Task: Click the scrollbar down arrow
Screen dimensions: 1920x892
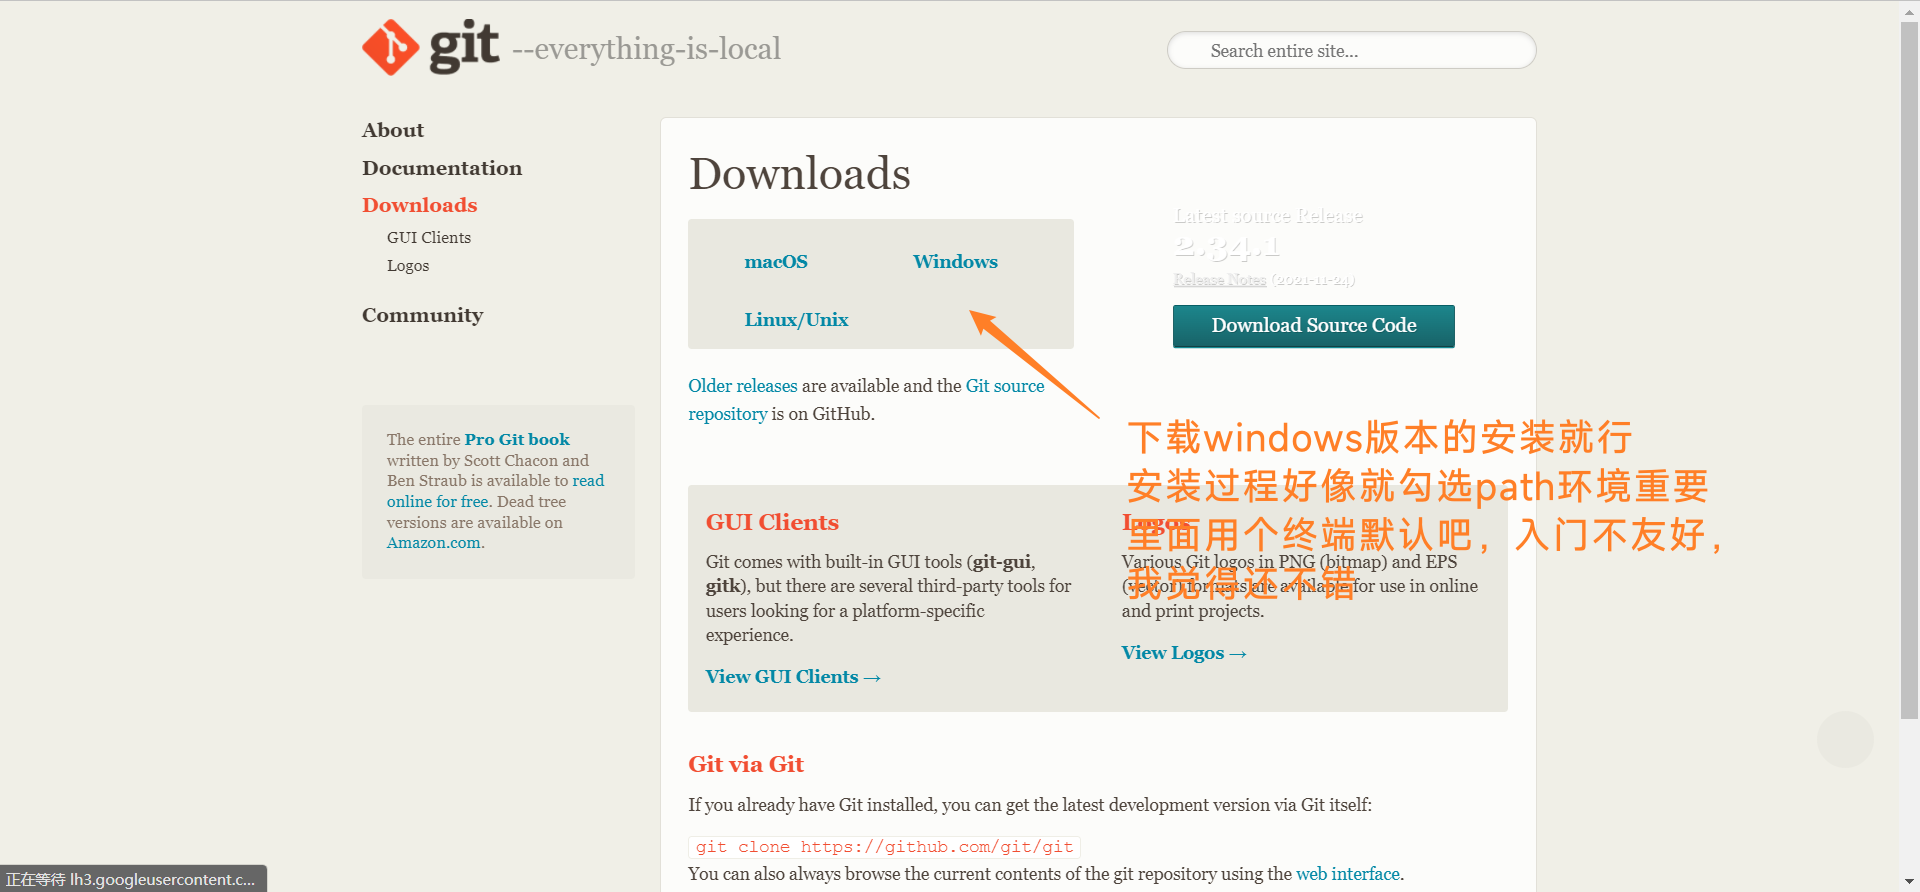Action: pyautogui.click(x=1909, y=882)
